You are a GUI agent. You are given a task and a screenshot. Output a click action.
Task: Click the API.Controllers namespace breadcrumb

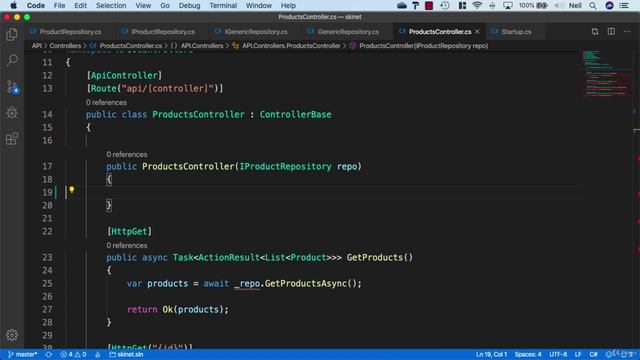point(202,46)
